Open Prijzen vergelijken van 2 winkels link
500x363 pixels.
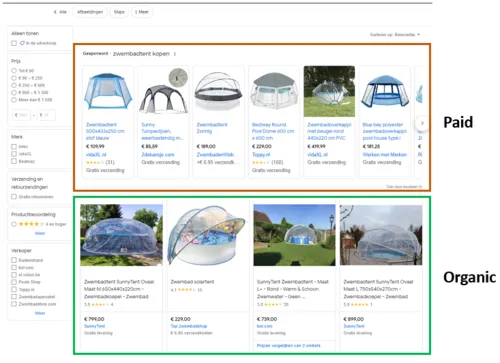coord(289,346)
